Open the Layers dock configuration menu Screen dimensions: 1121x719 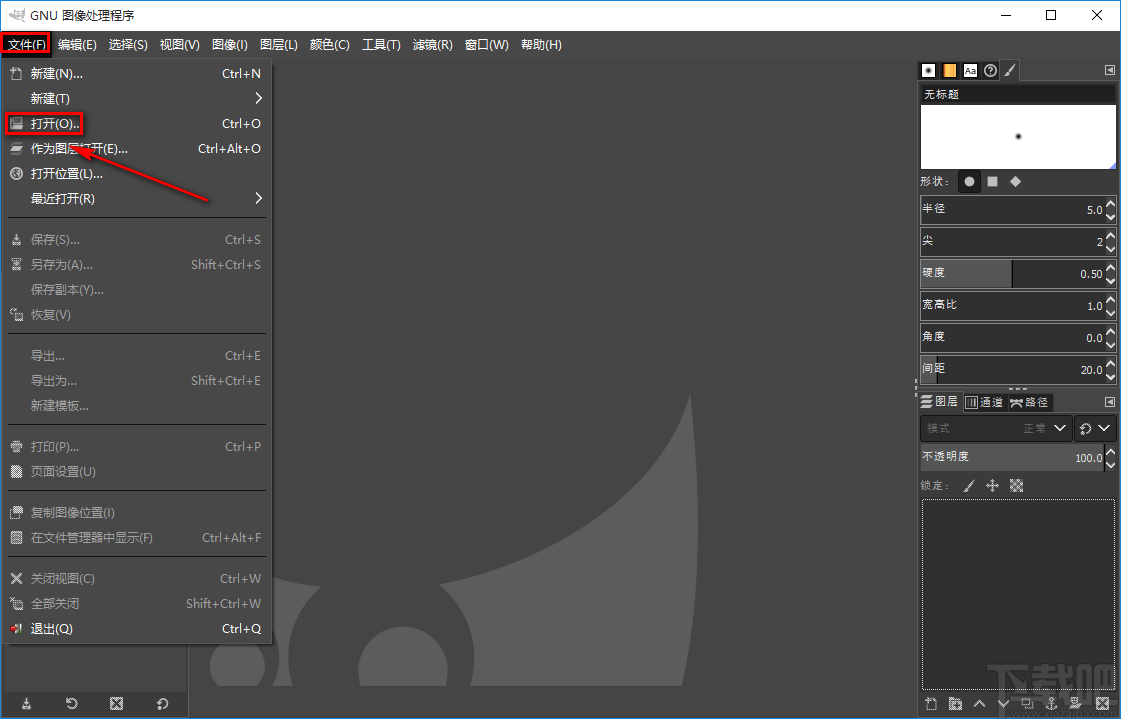pyautogui.click(x=1110, y=402)
